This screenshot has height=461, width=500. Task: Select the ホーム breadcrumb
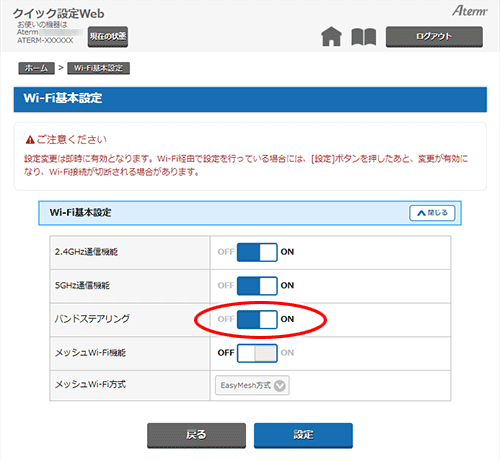coord(36,68)
